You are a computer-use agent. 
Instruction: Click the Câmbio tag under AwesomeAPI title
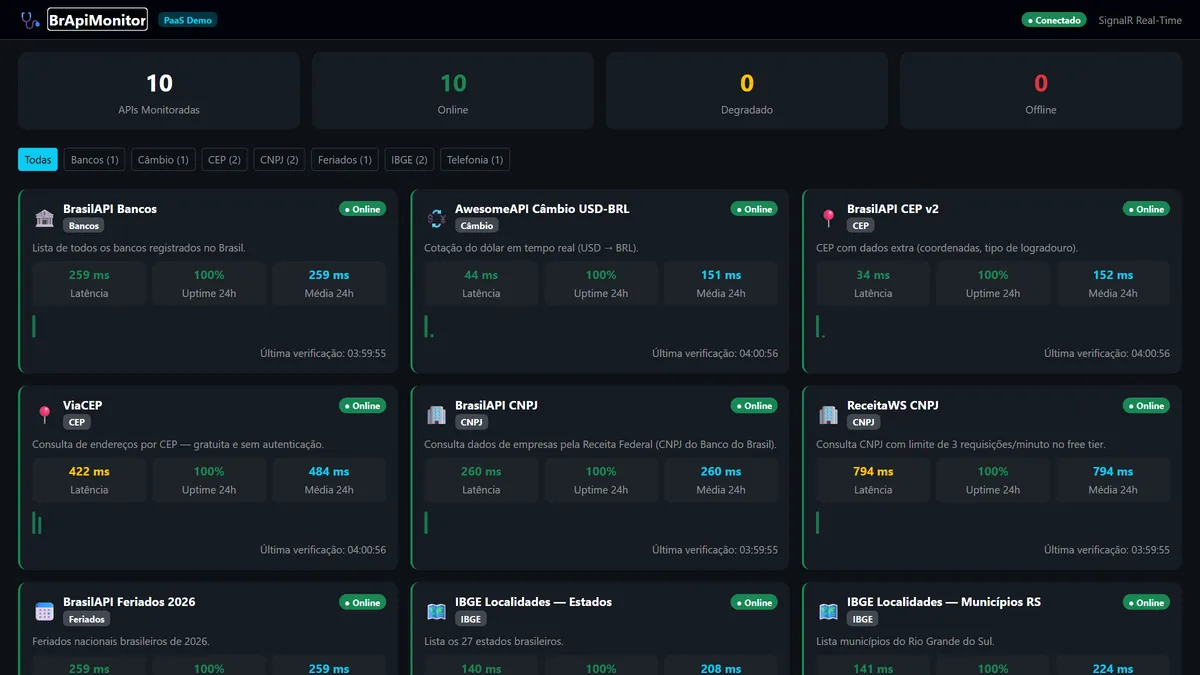pos(478,226)
